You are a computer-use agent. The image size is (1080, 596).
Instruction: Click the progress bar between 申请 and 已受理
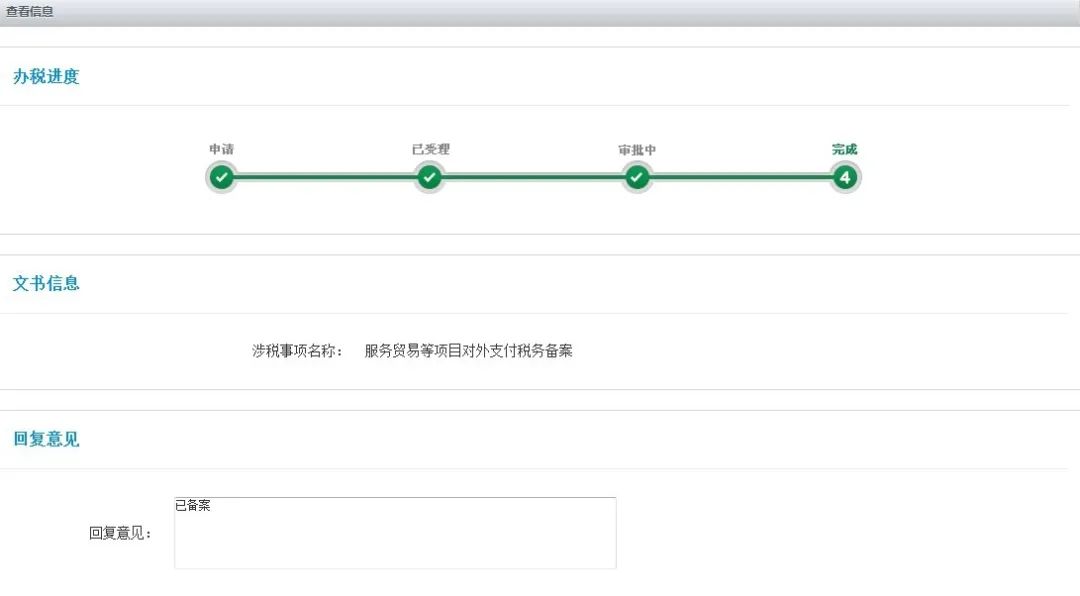tap(325, 178)
